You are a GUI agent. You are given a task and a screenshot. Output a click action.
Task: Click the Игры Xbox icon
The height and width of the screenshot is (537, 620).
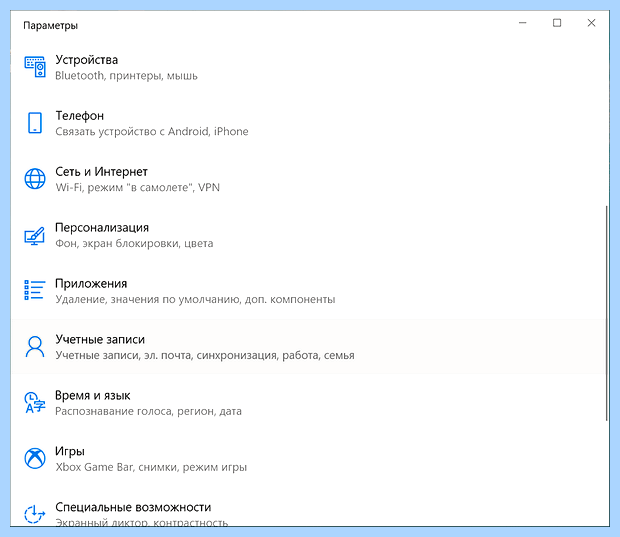35,458
